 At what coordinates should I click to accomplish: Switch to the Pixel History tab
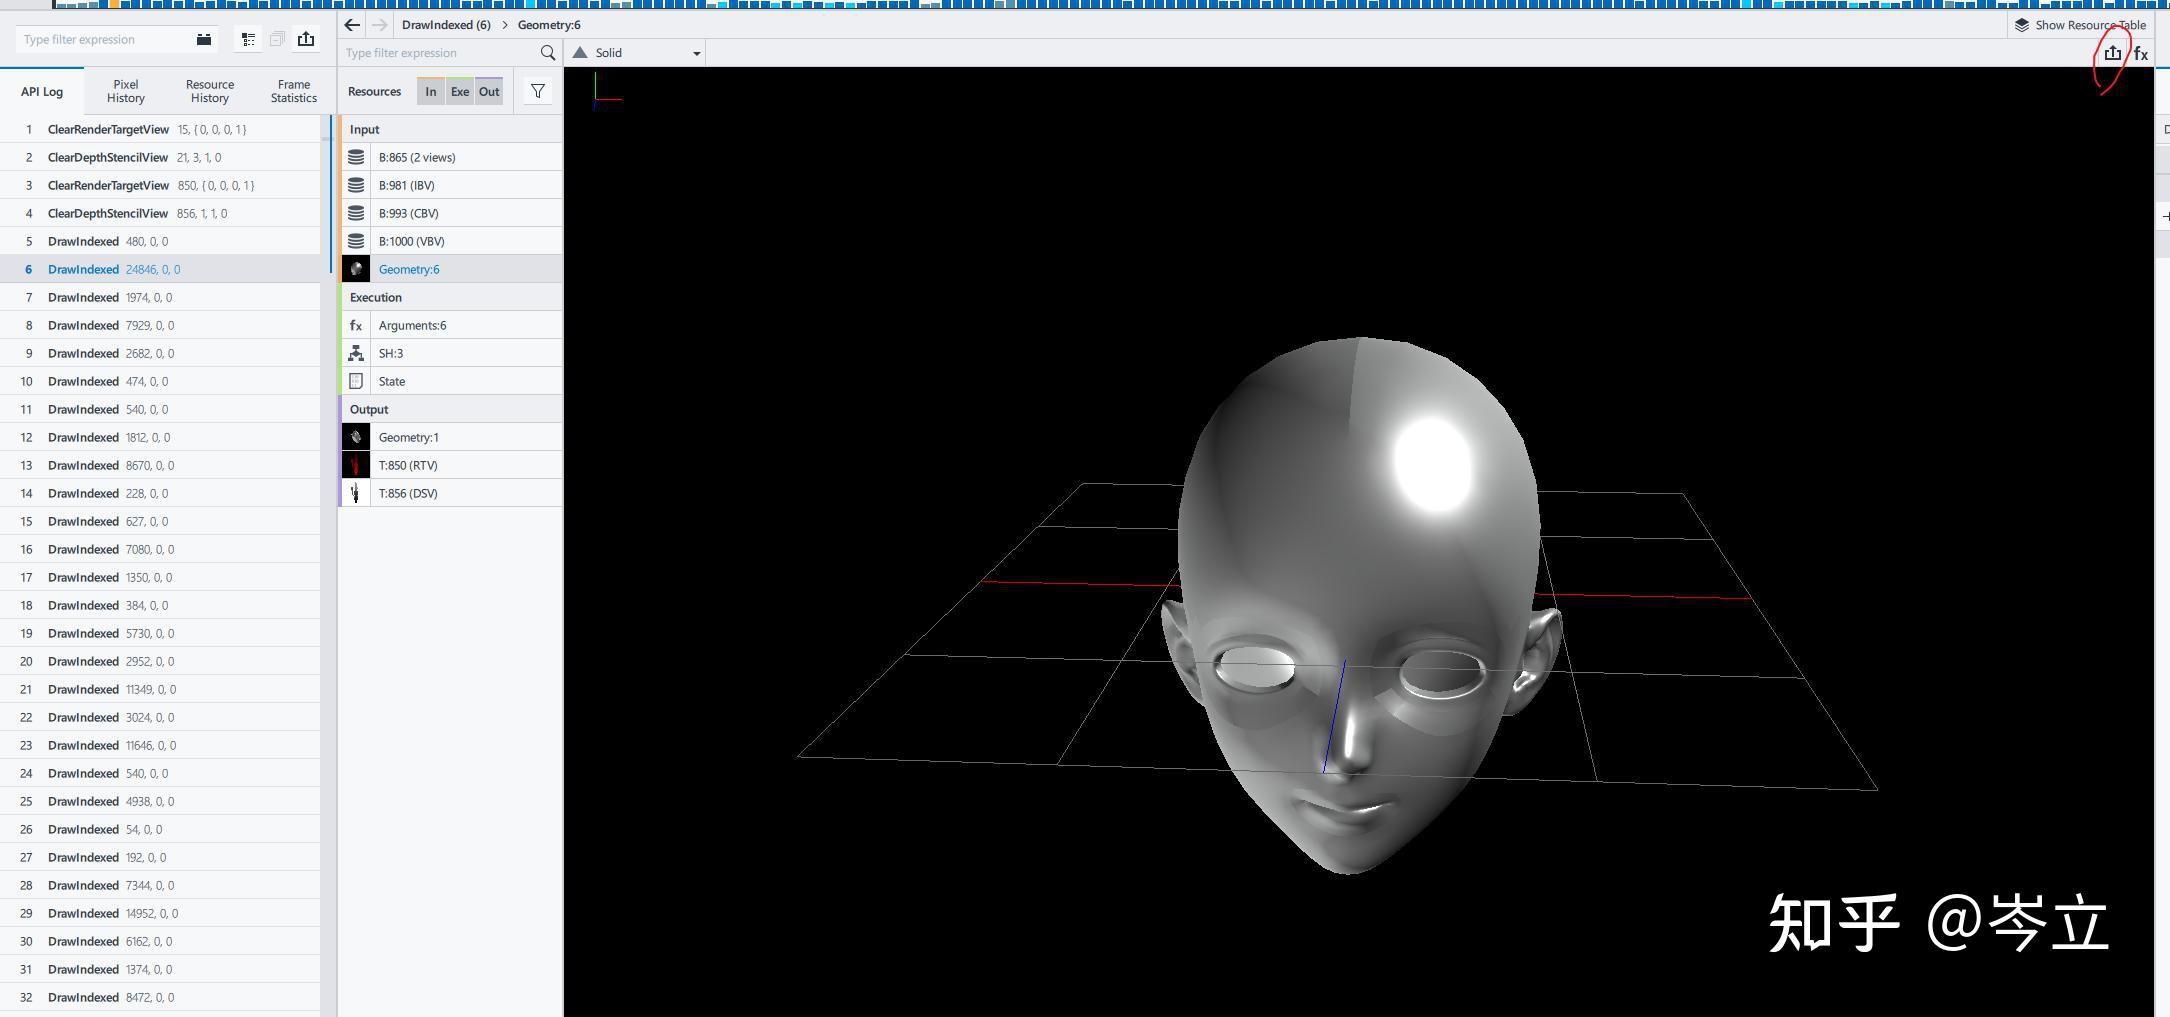tap(126, 91)
